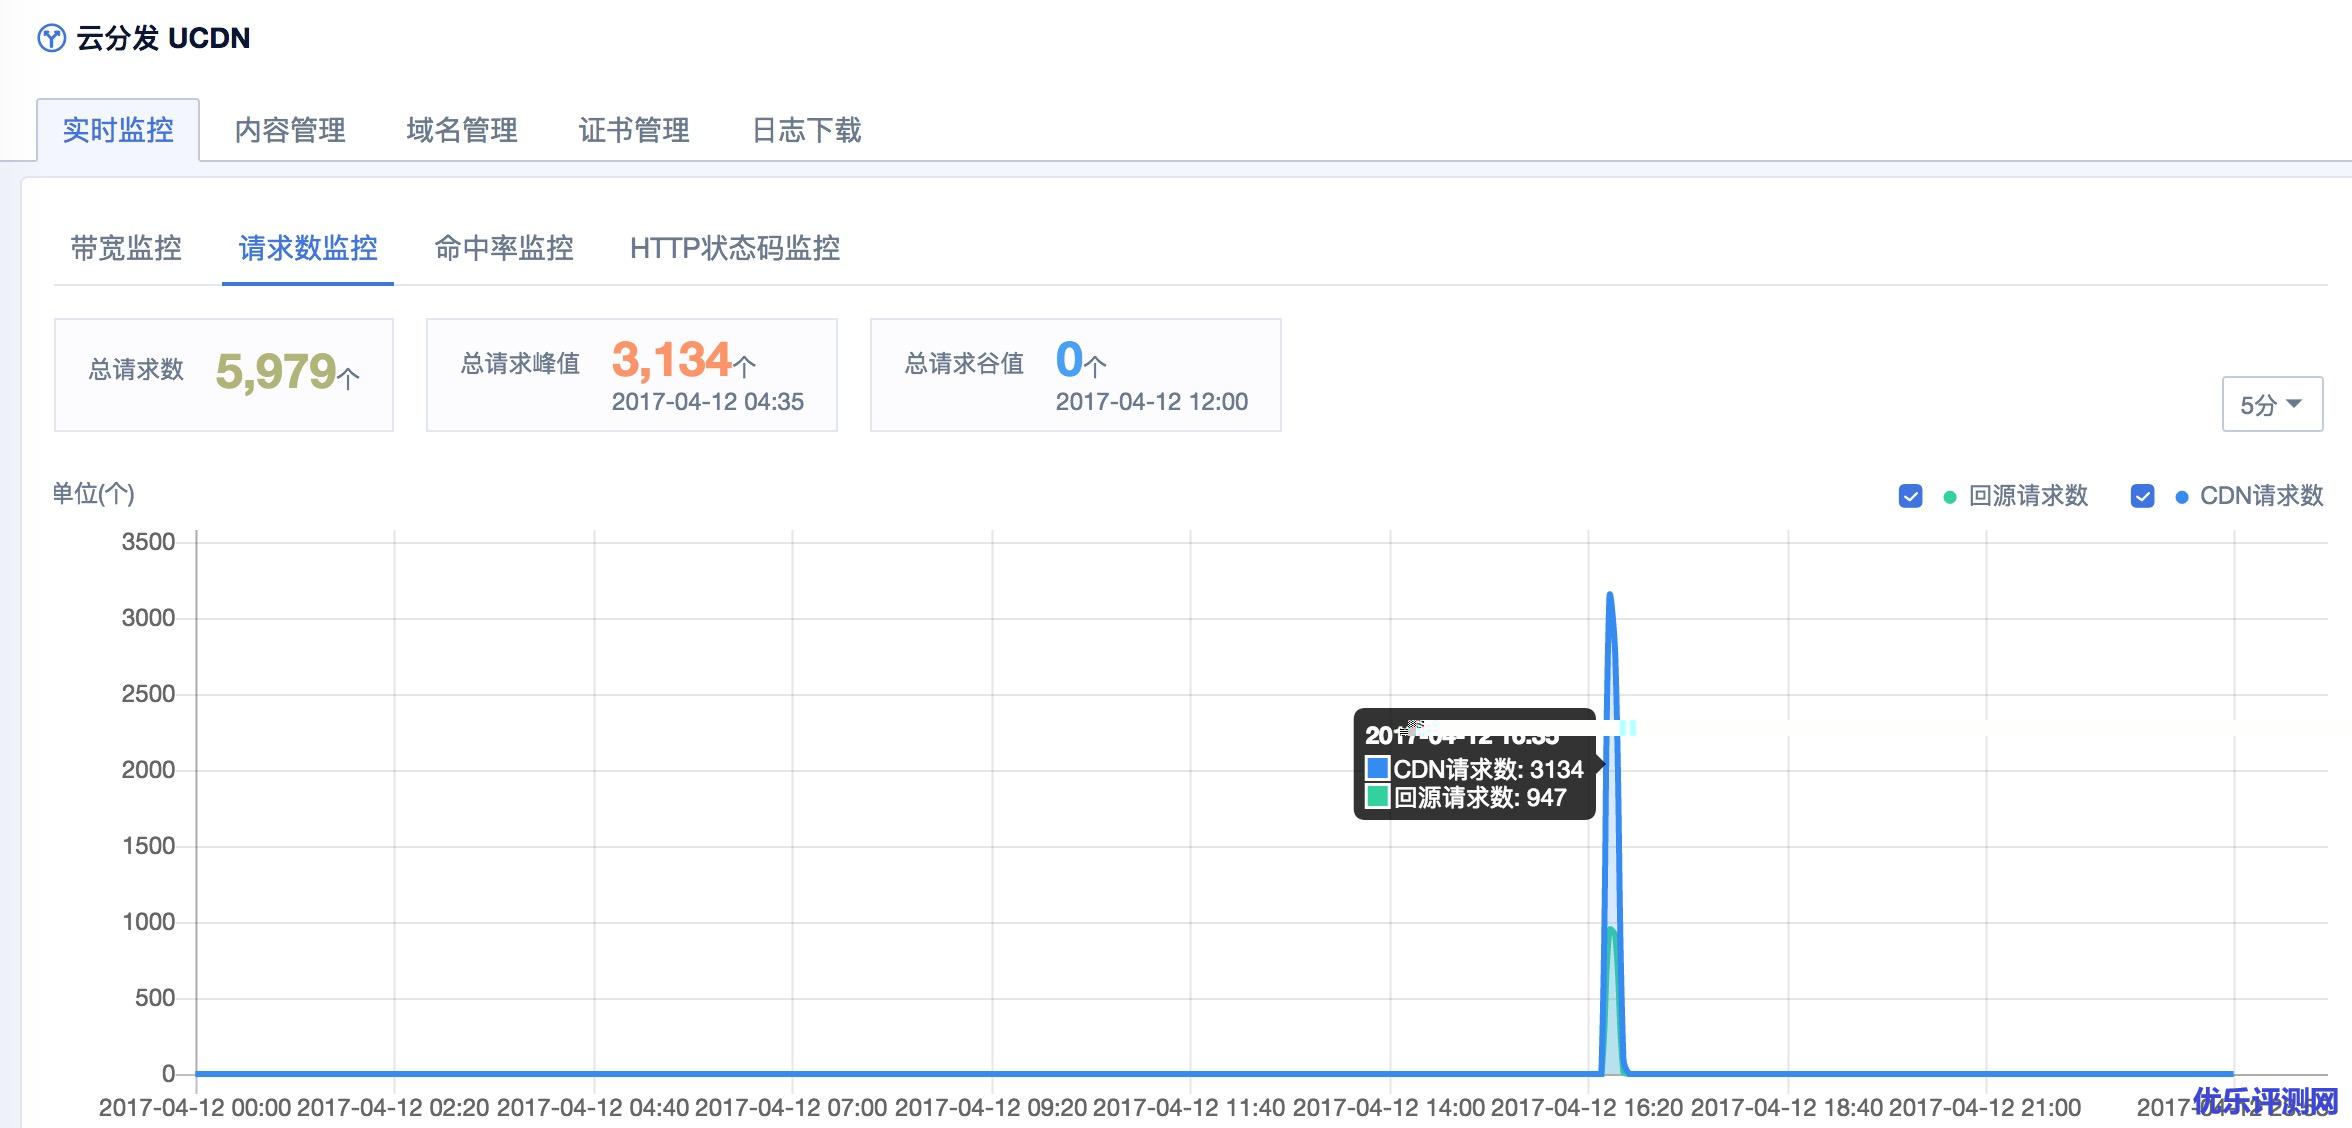
Task: Switch to 内容管理 tab
Action: point(290,130)
